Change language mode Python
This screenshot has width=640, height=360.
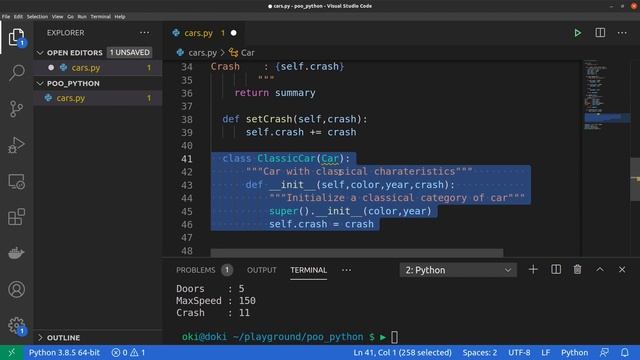(574, 352)
